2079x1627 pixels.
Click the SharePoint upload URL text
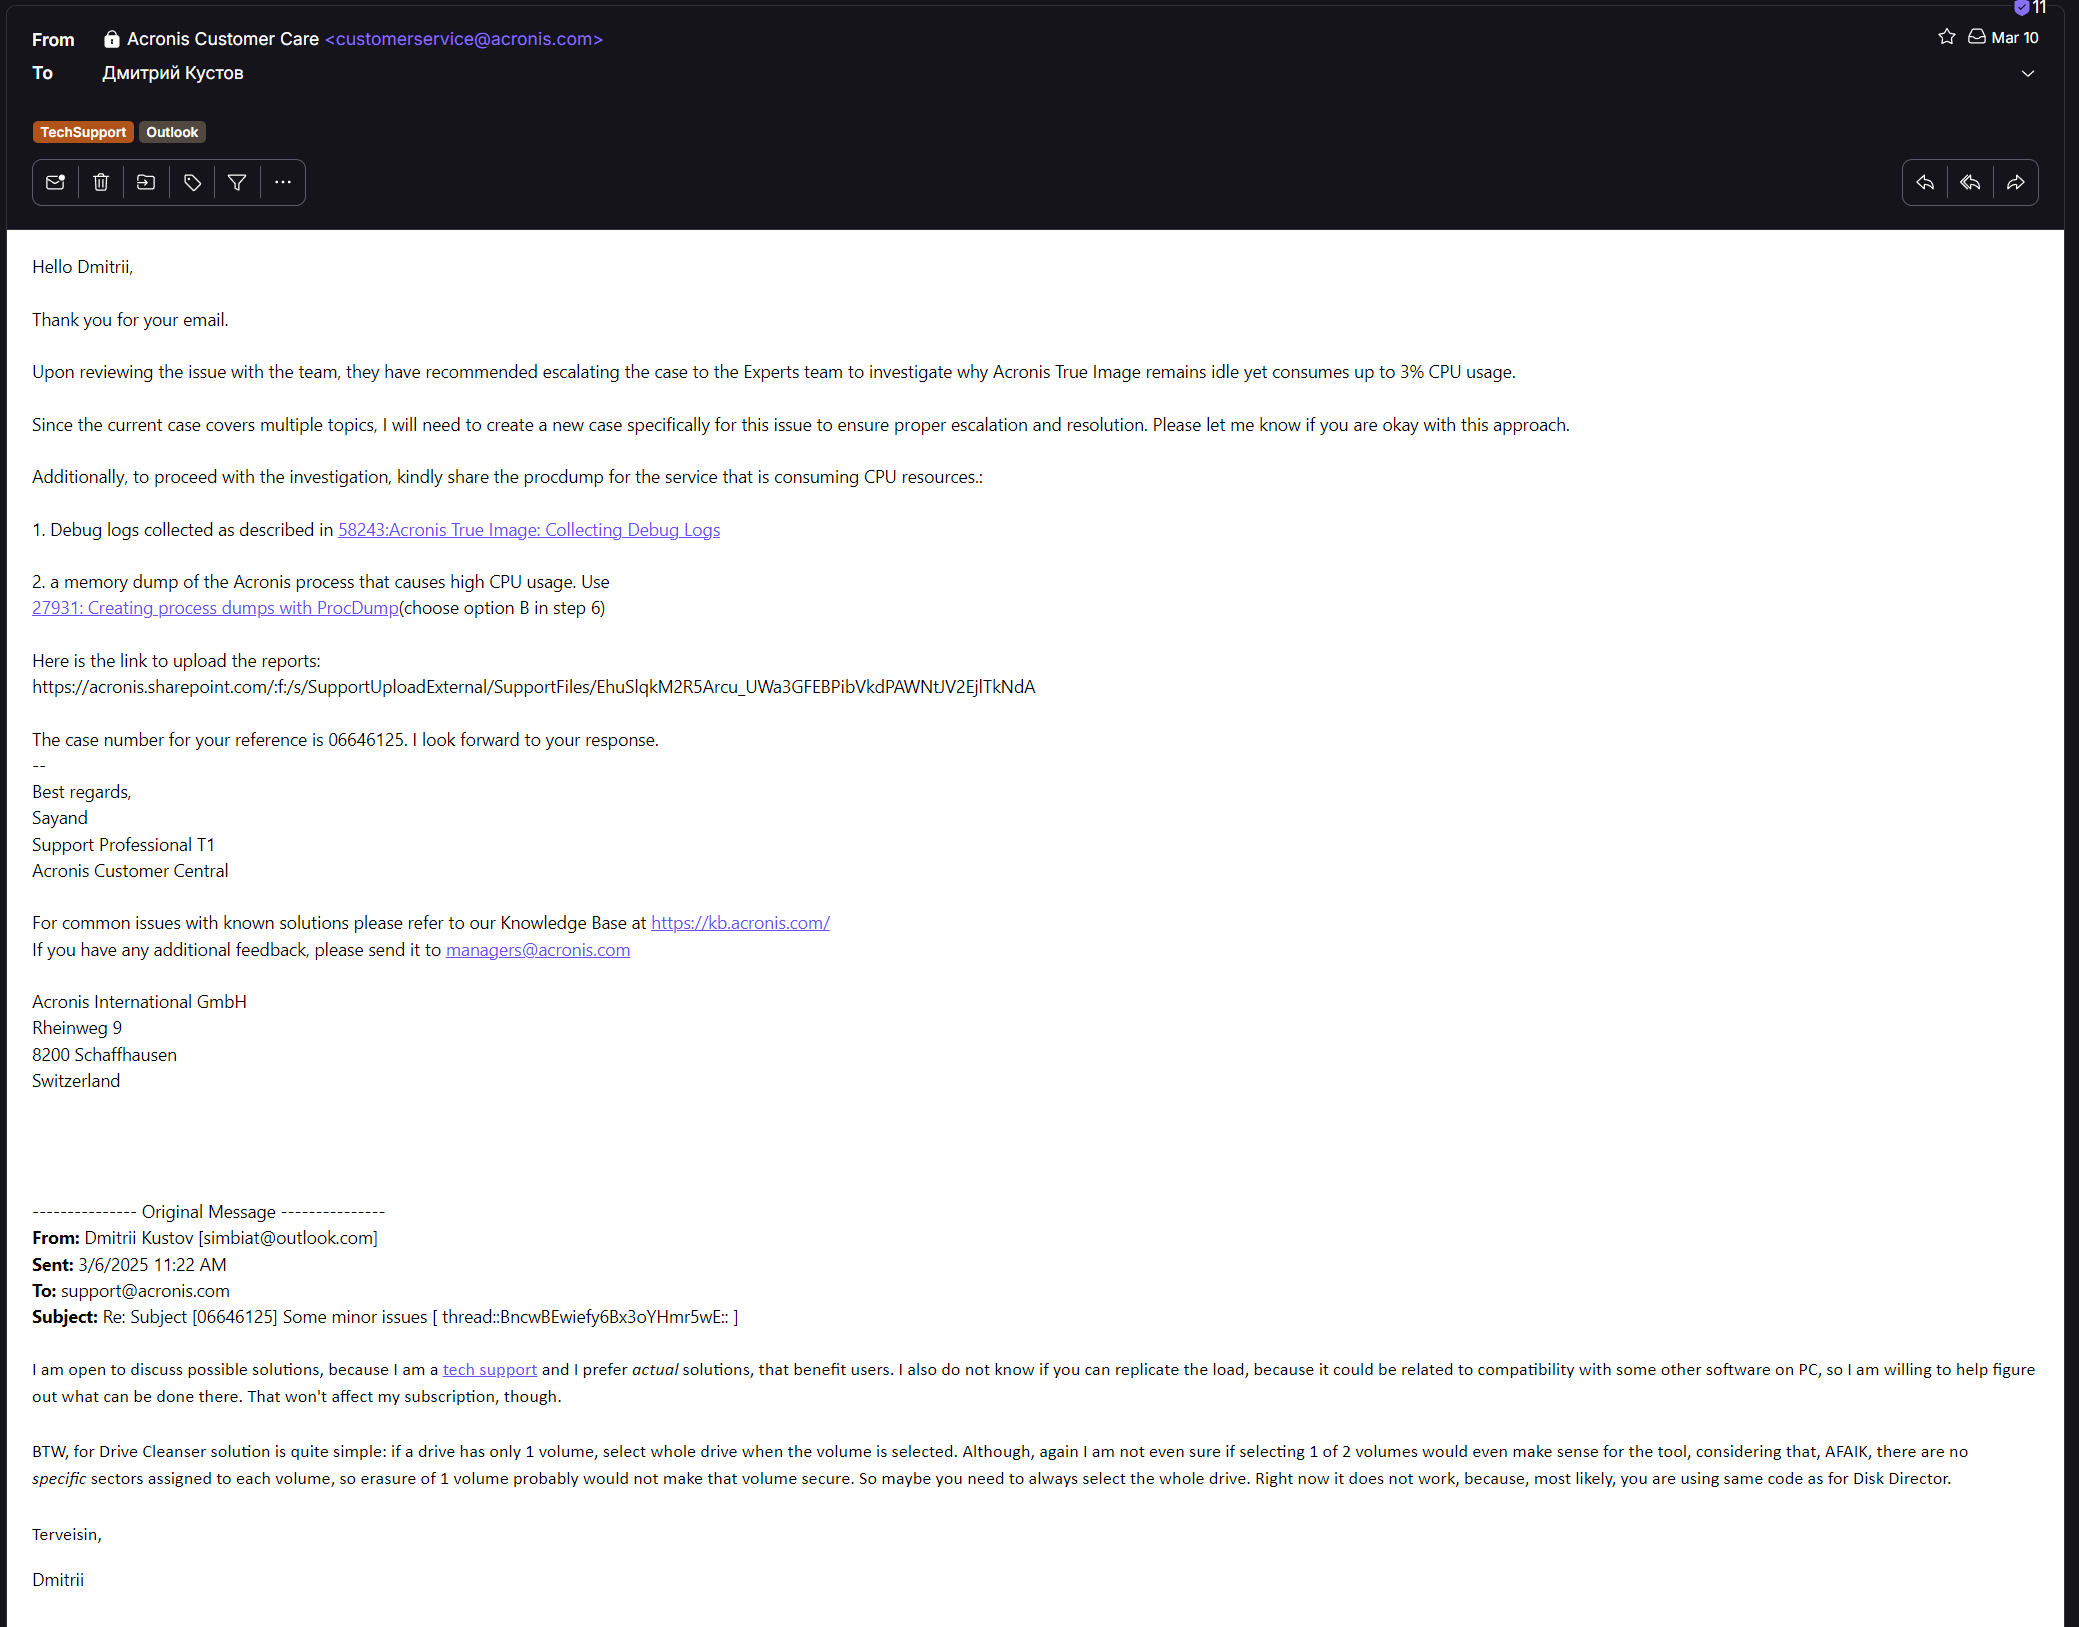(x=534, y=687)
